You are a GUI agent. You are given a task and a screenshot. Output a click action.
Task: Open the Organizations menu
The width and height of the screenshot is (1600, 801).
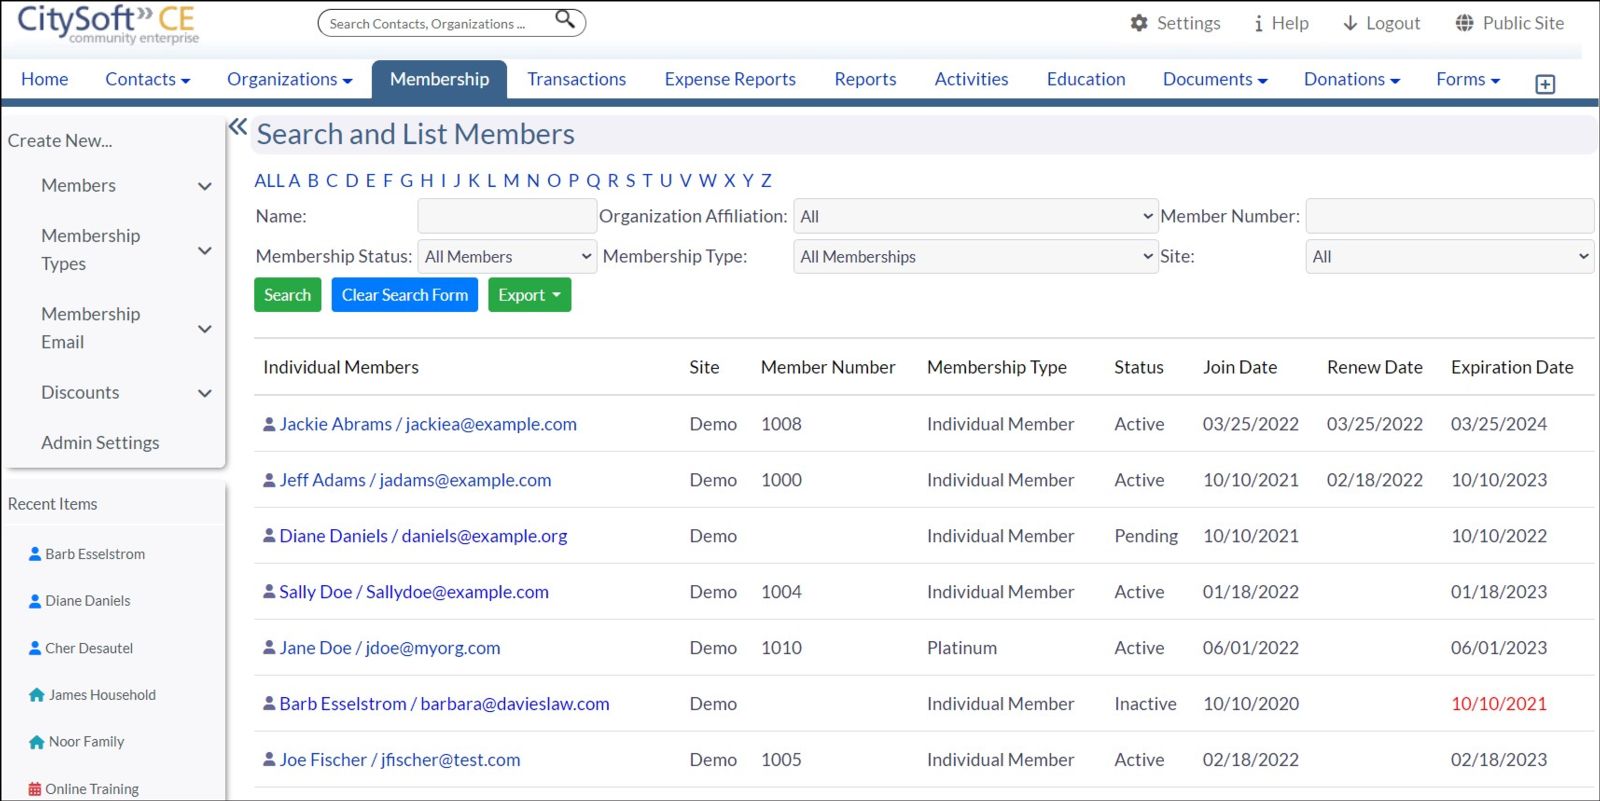(x=290, y=79)
